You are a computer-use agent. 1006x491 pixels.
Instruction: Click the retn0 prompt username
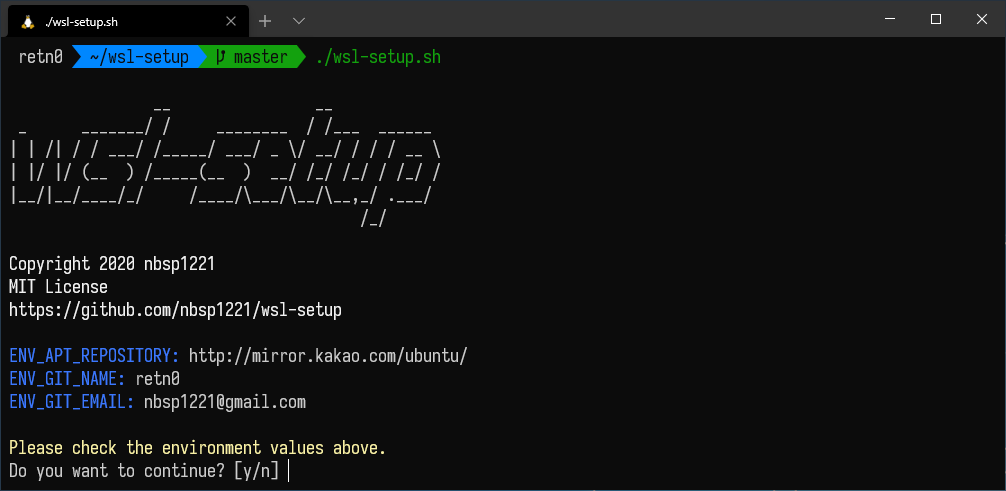tap(40, 57)
